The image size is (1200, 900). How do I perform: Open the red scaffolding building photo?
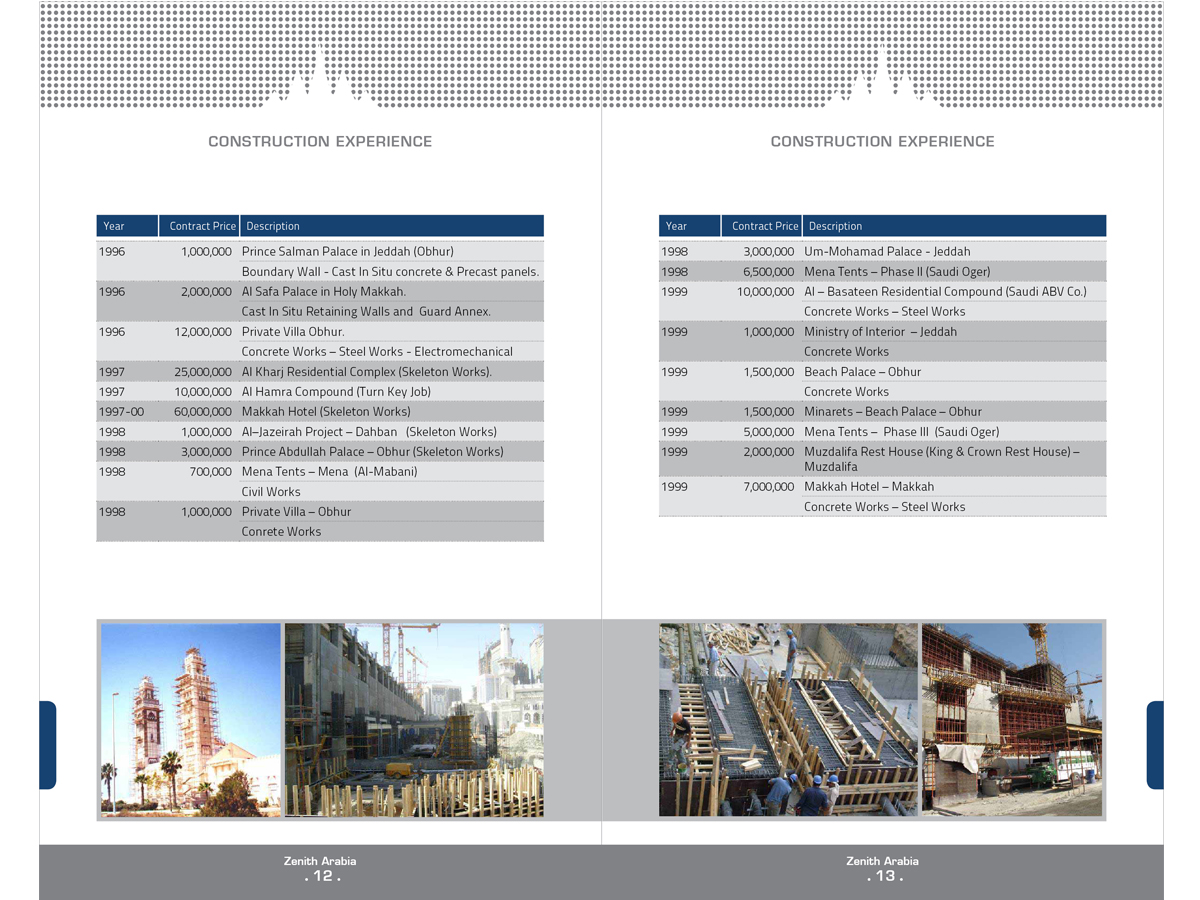coord(1011,720)
